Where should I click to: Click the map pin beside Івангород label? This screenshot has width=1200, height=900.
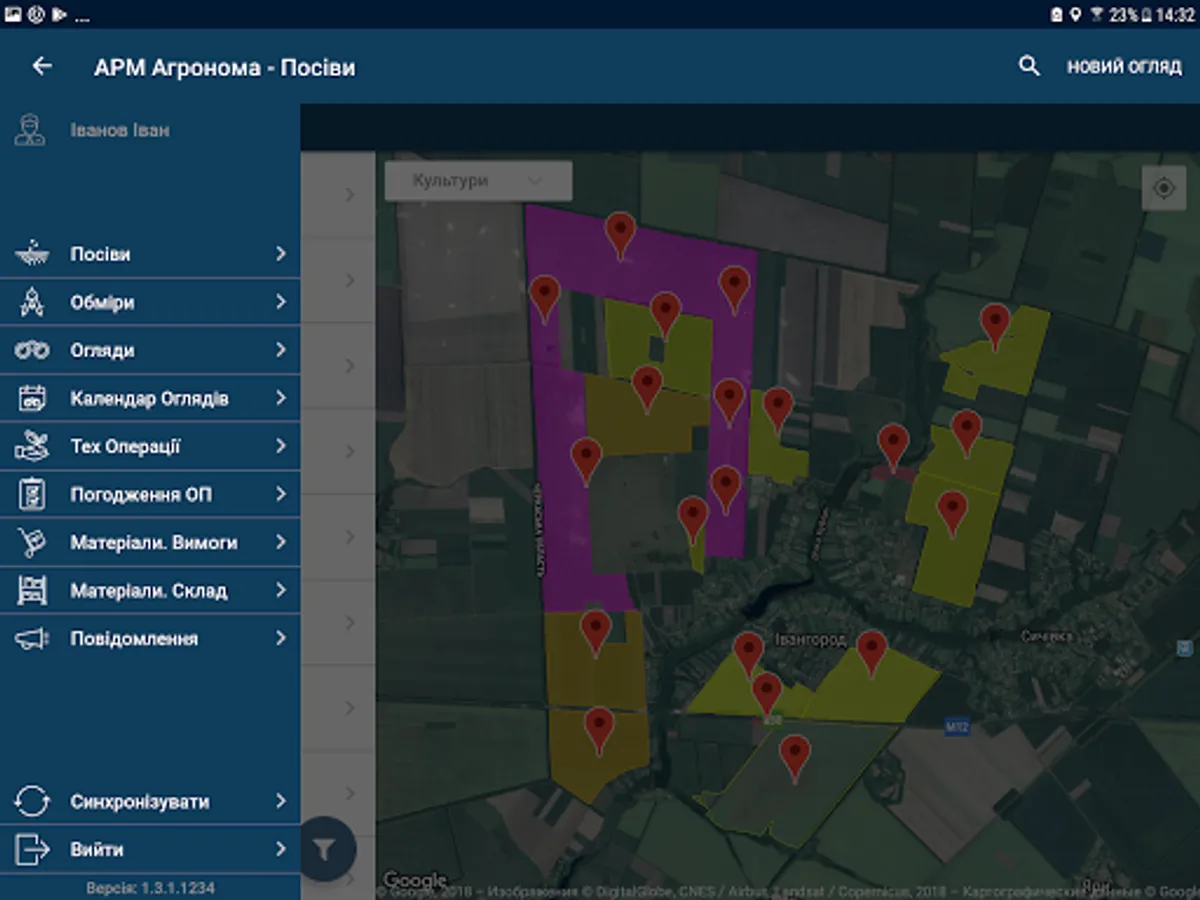click(x=749, y=655)
